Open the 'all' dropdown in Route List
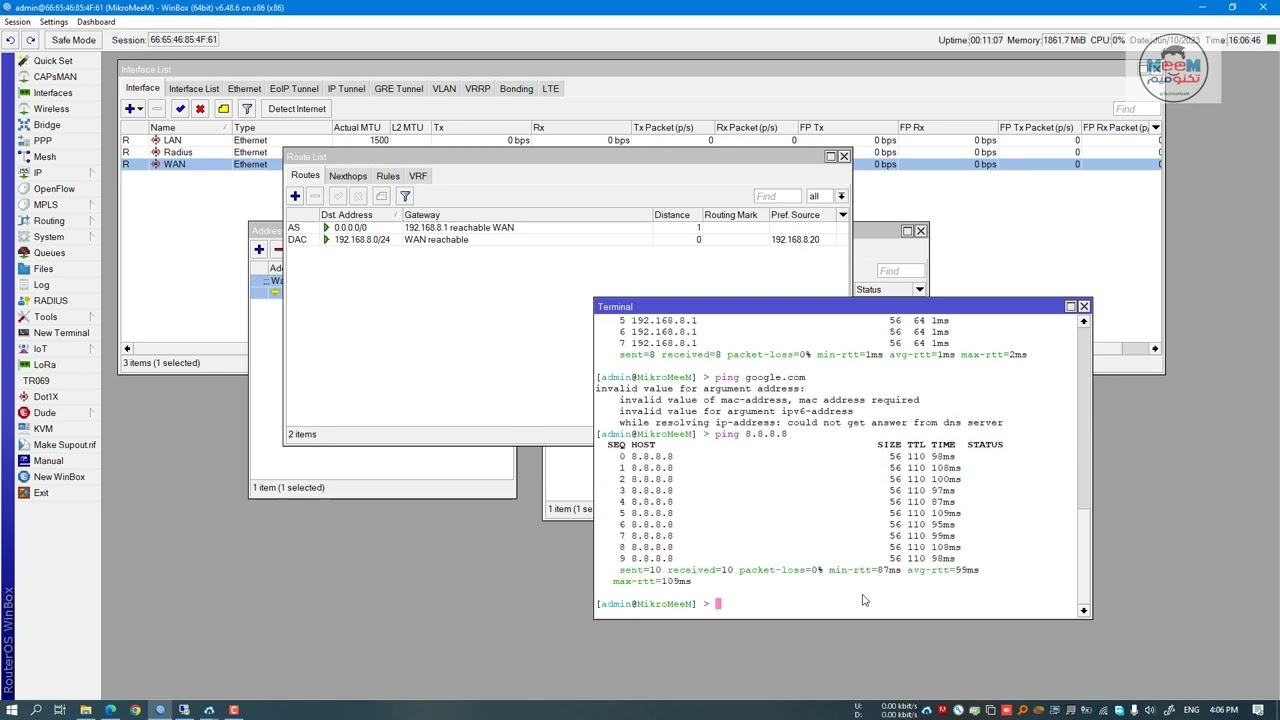Viewport: 1280px width, 720px height. pyautogui.click(x=826, y=196)
